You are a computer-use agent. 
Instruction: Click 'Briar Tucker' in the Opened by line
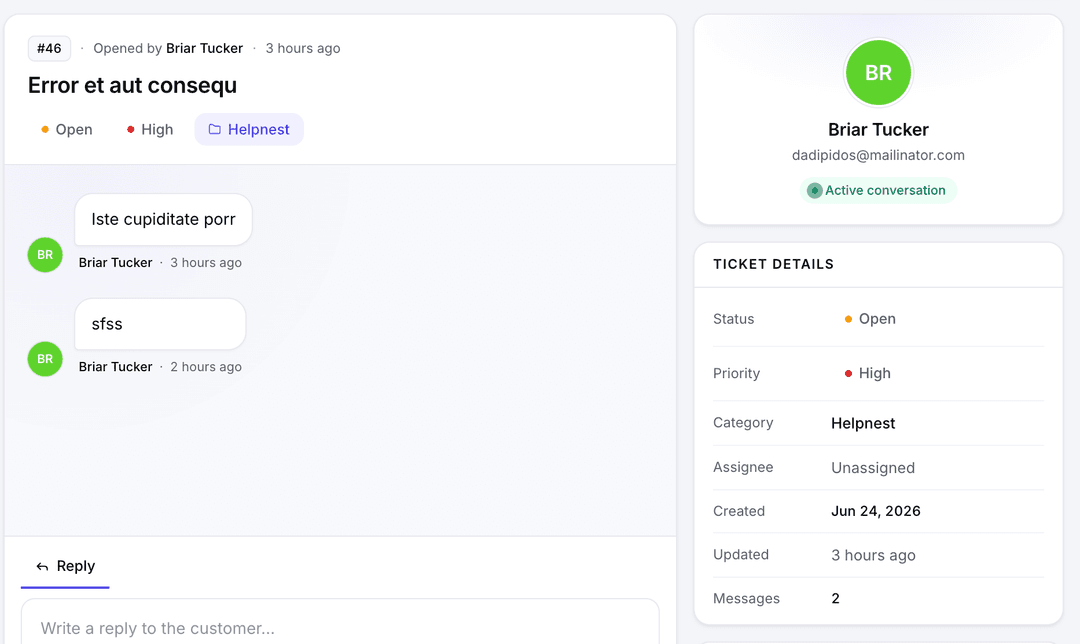(205, 48)
